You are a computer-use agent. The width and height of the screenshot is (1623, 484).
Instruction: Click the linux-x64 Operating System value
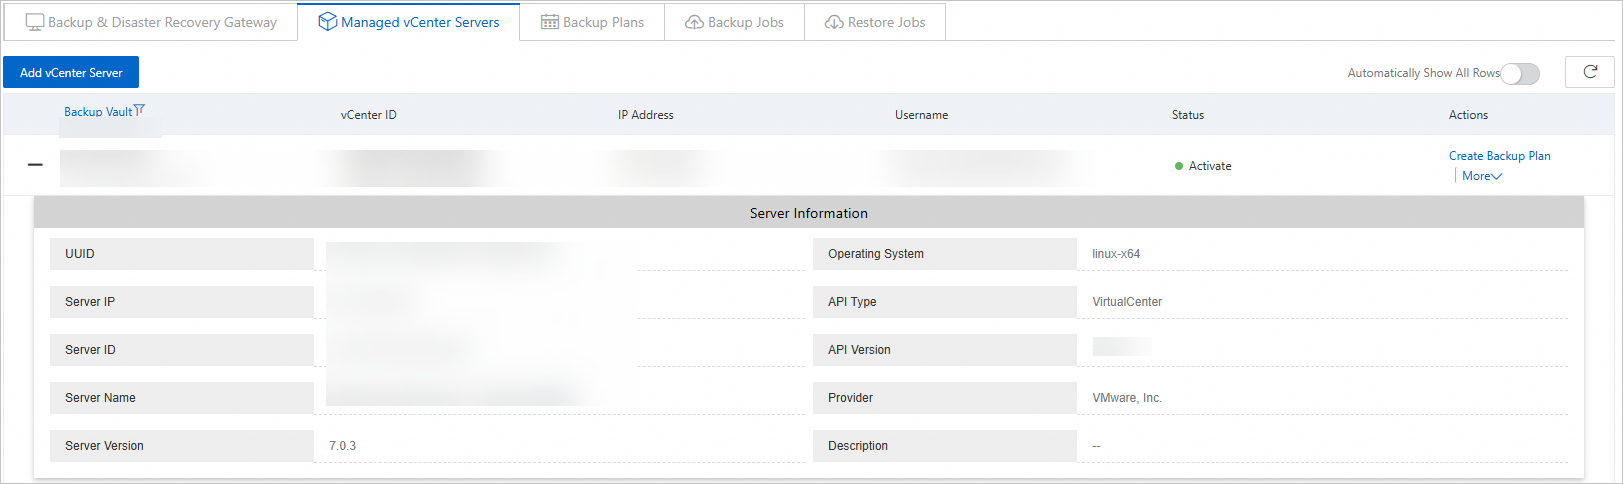[1116, 254]
